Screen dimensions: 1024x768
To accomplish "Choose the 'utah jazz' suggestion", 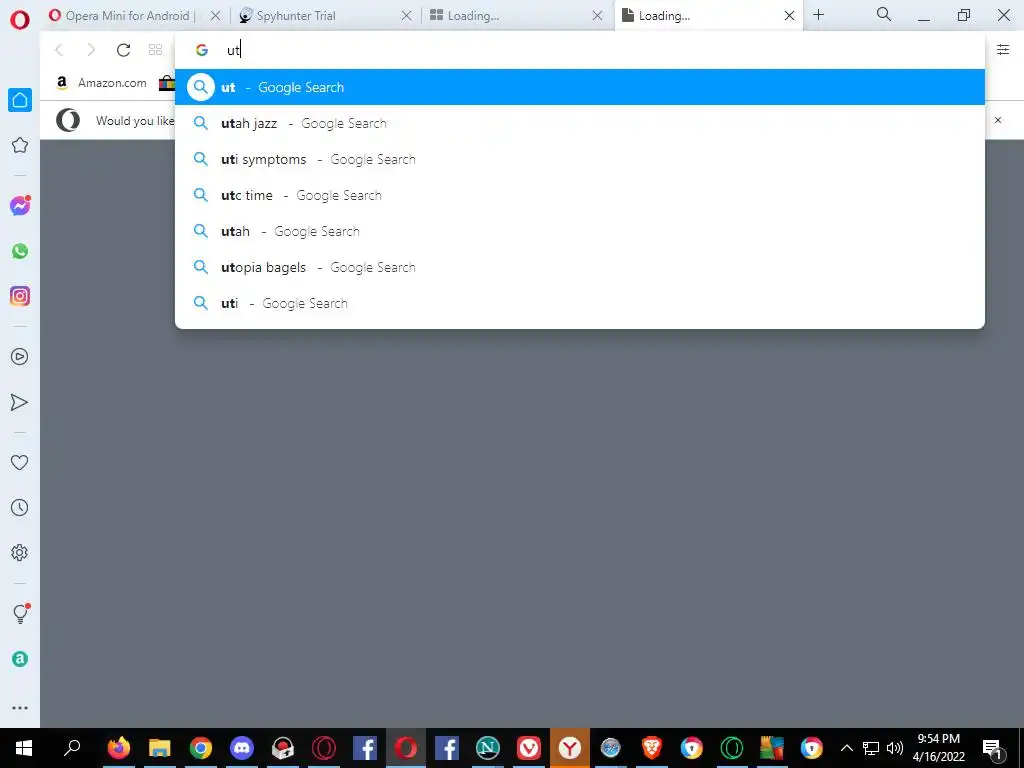I will coord(579,123).
